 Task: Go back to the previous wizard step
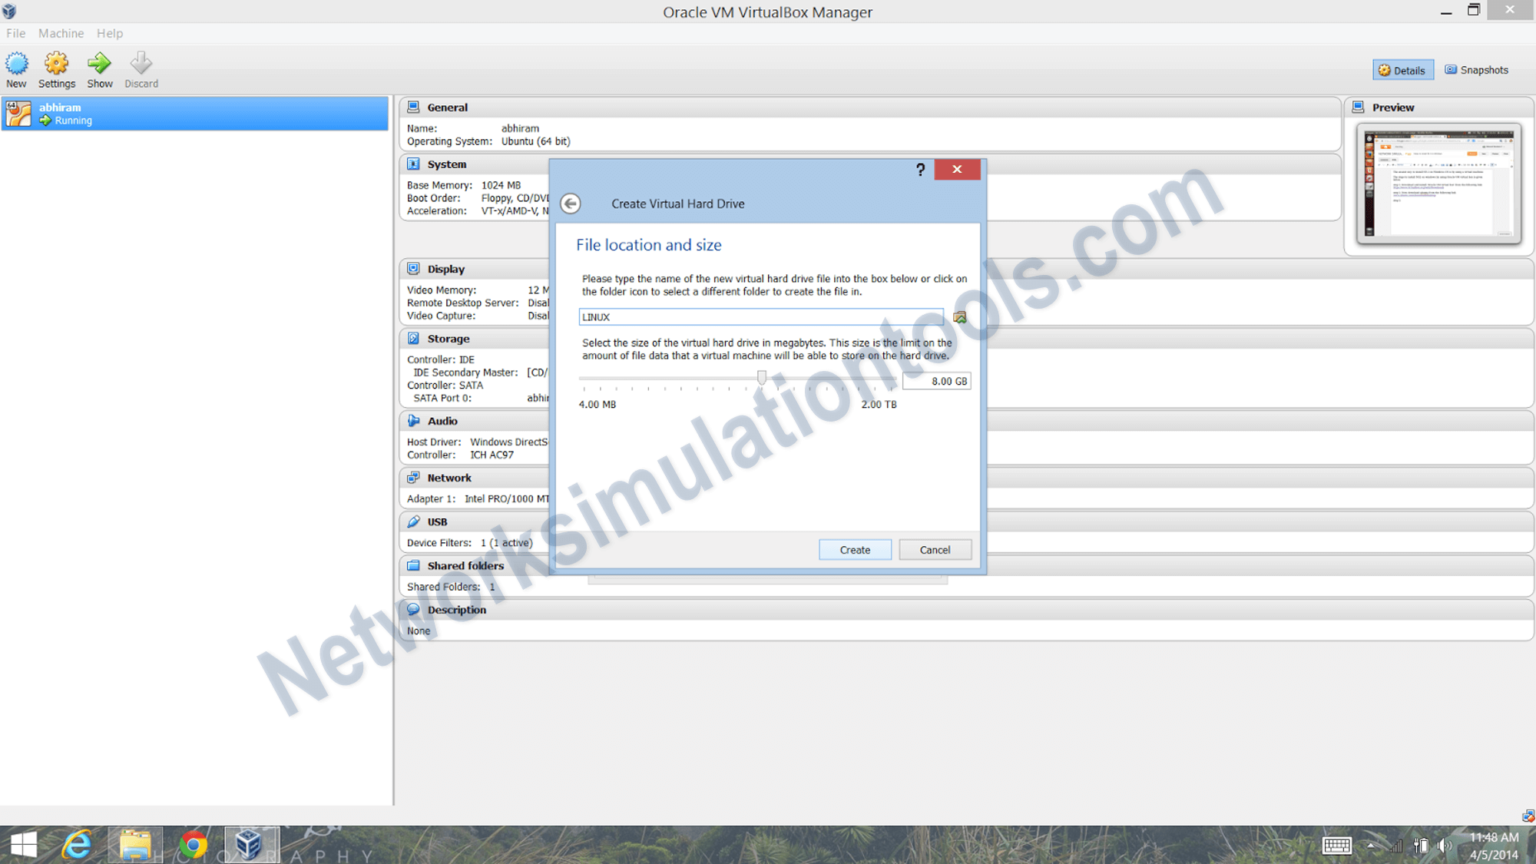coord(570,203)
